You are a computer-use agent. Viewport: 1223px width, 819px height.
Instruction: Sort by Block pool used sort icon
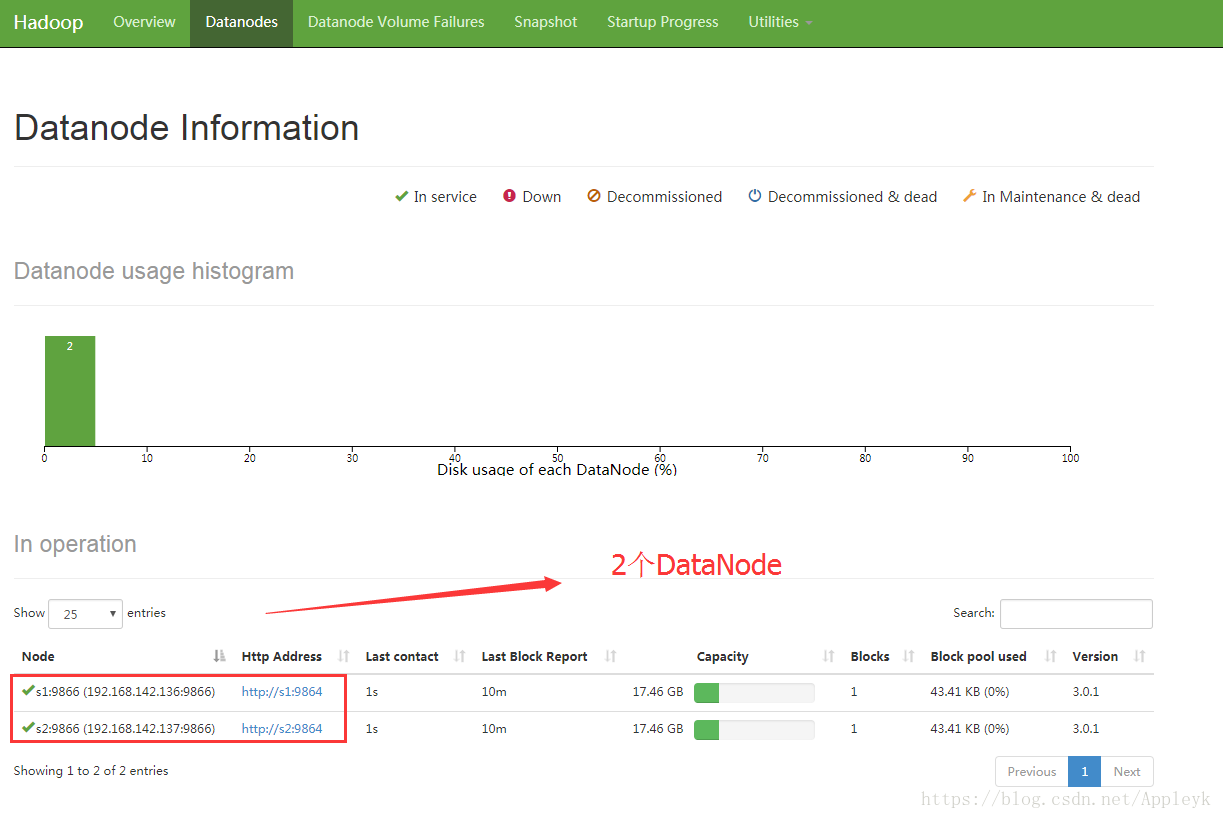(x=1051, y=657)
